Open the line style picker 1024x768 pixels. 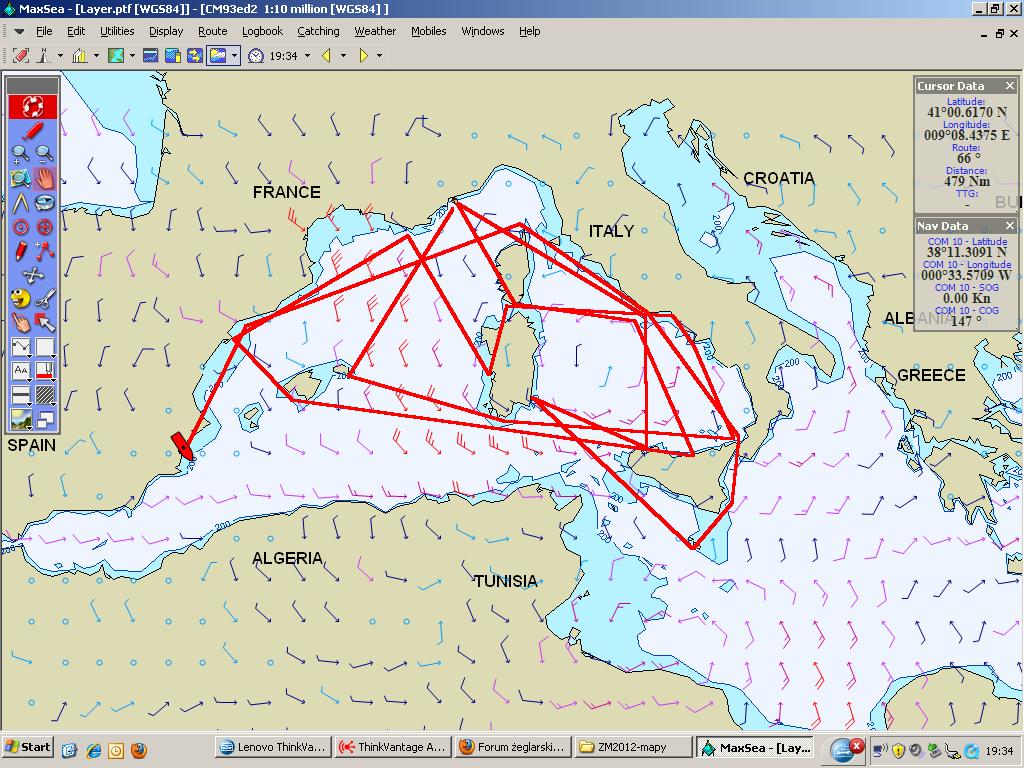[20, 347]
